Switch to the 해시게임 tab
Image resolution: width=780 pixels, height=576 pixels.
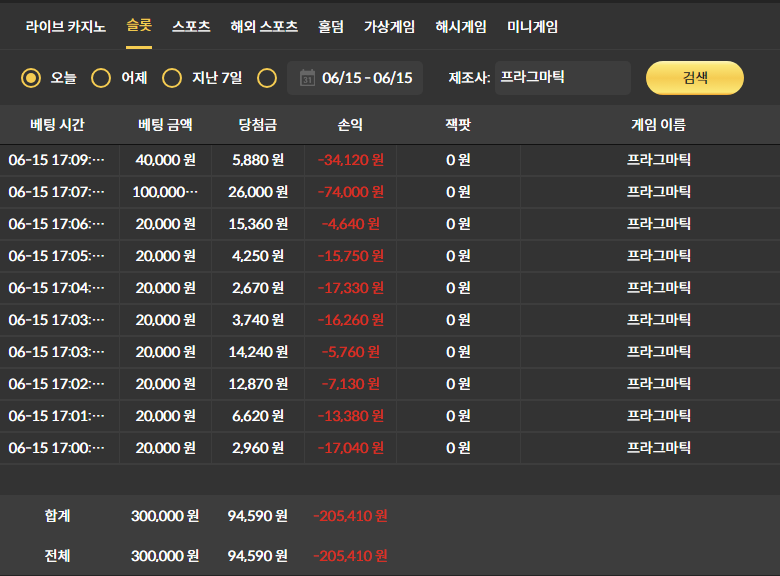click(461, 26)
